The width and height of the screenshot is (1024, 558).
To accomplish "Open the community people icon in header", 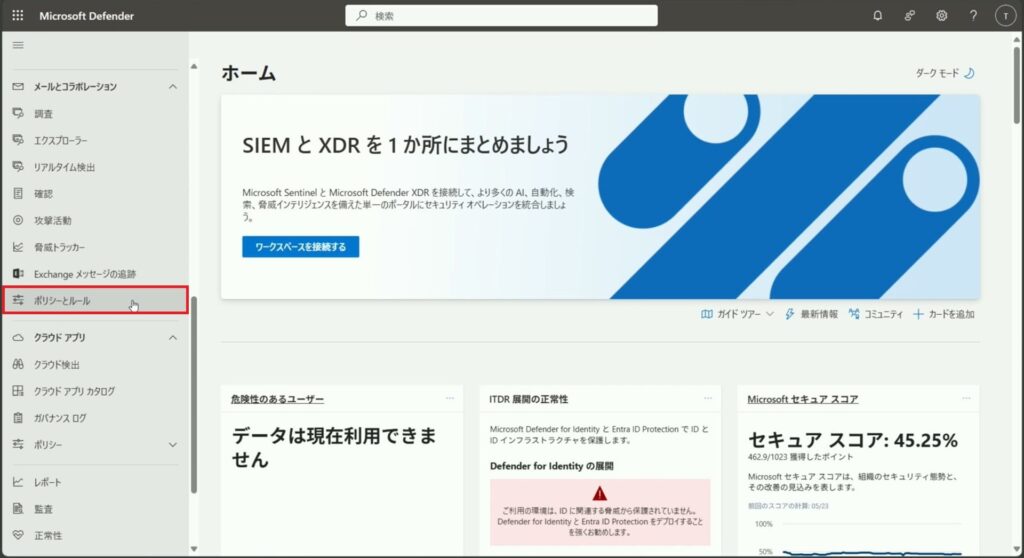I will [x=910, y=16].
